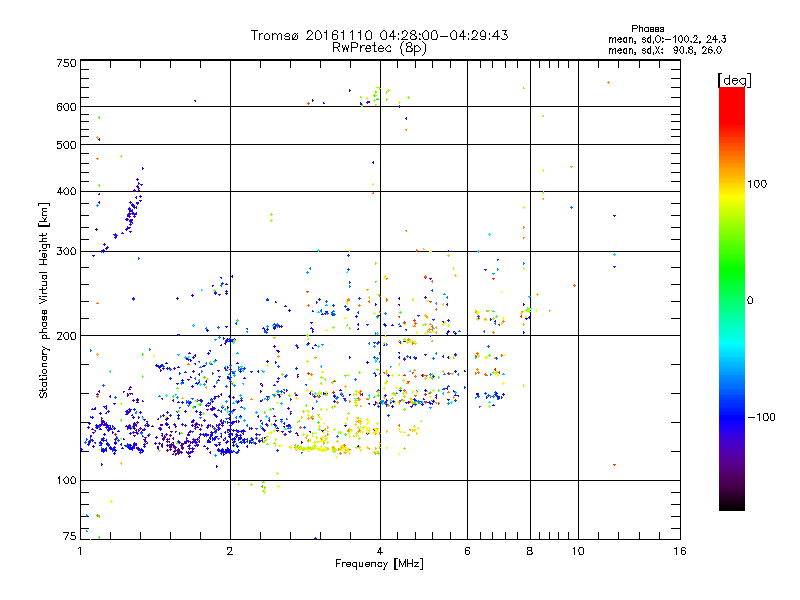This screenshot has height=600, width=800.
Task: Click y-axis tick label '100'
Action: [66, 481]
